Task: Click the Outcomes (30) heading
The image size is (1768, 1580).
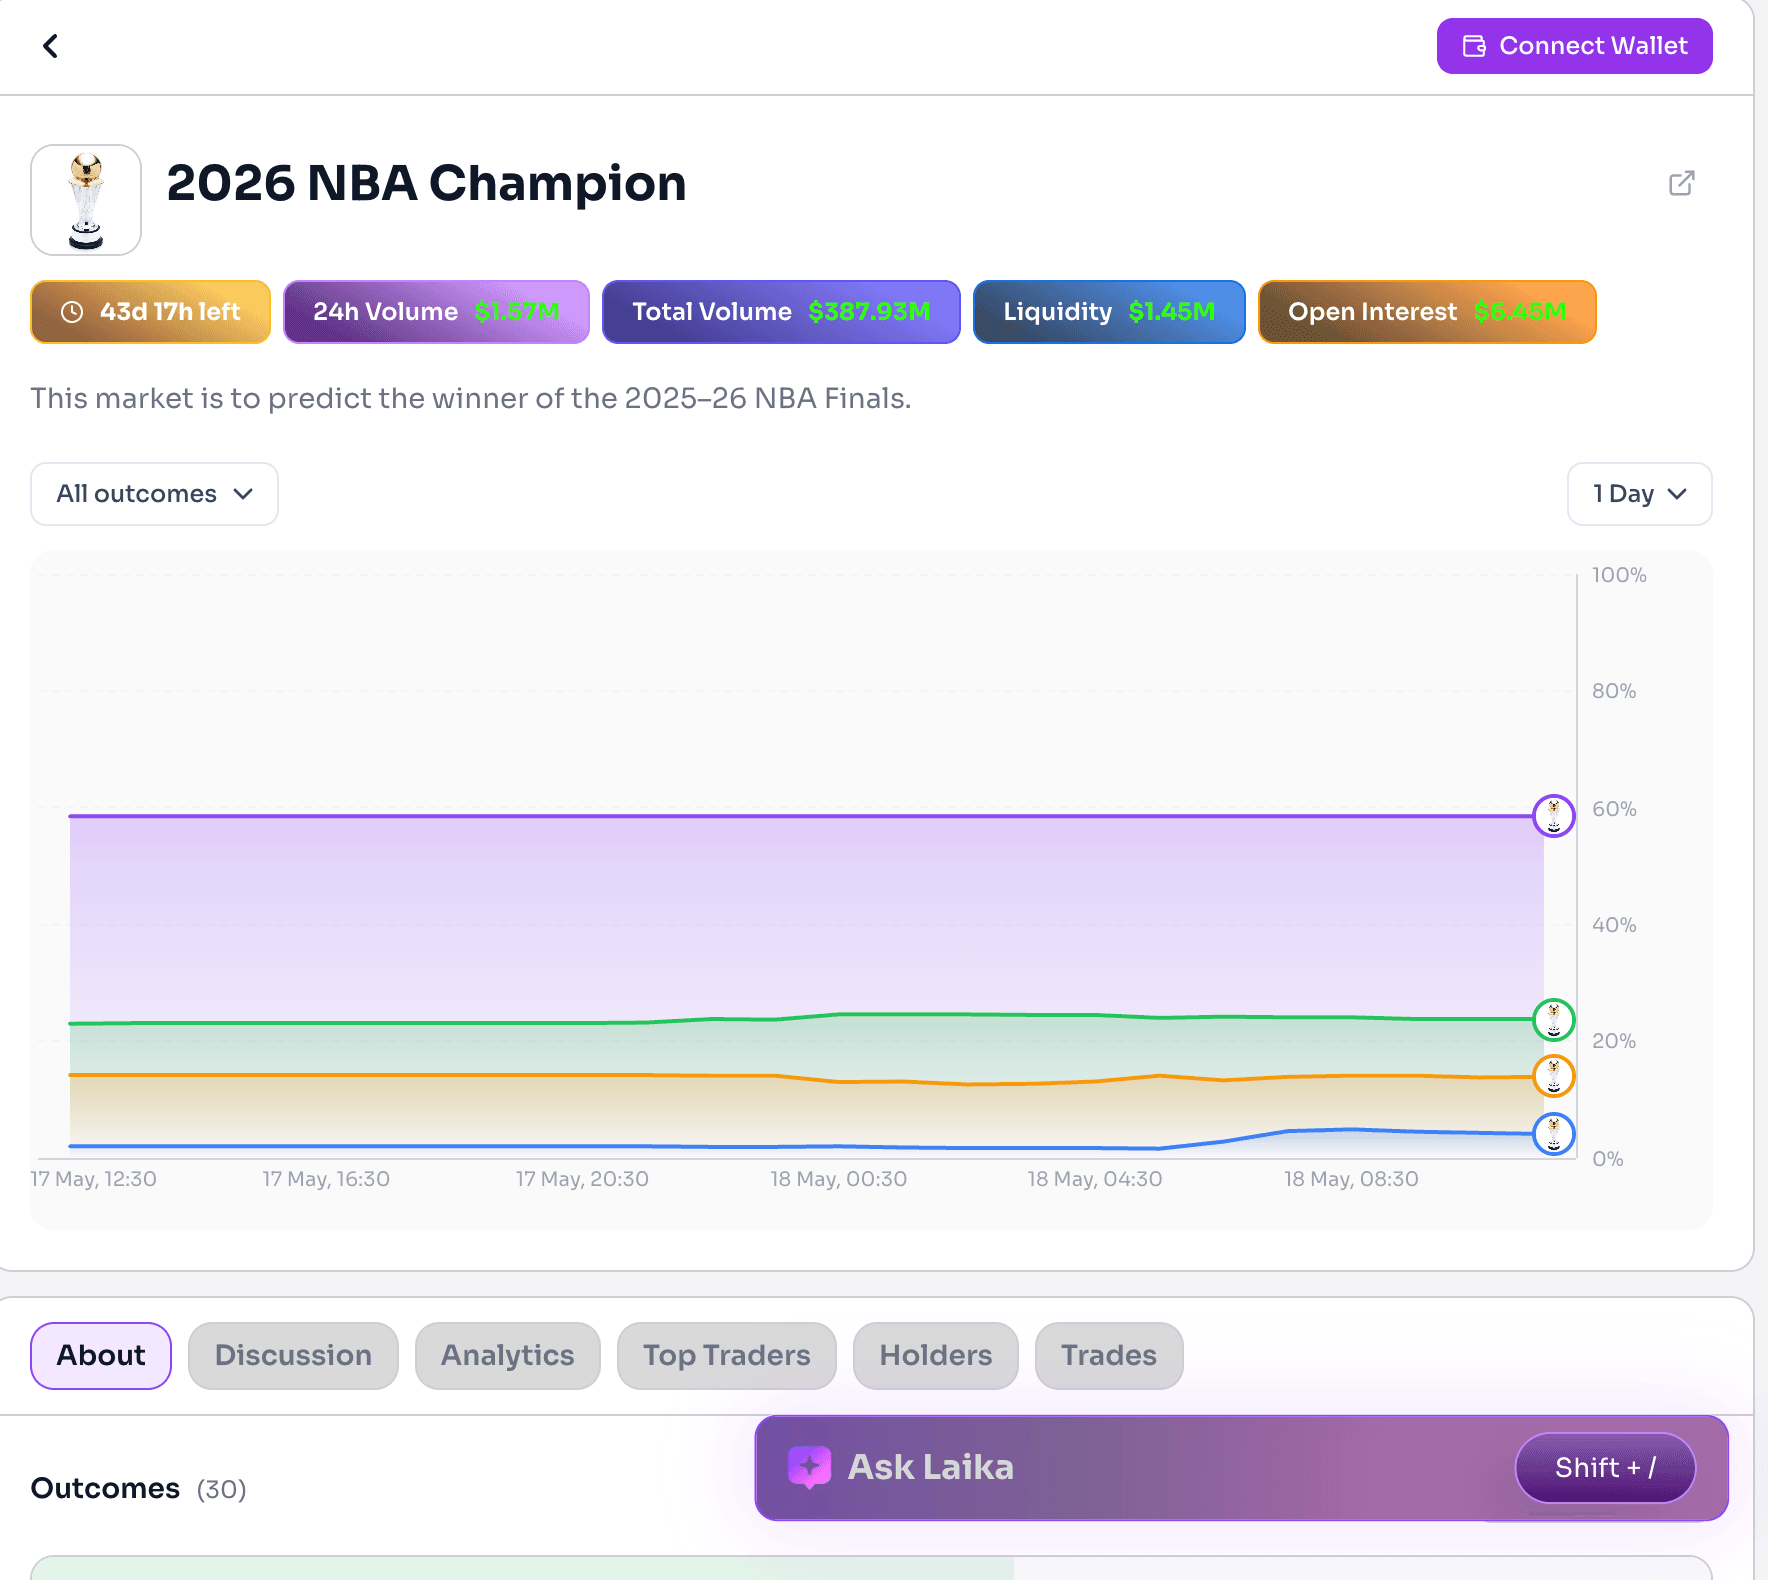Action: coord(139,1488)
